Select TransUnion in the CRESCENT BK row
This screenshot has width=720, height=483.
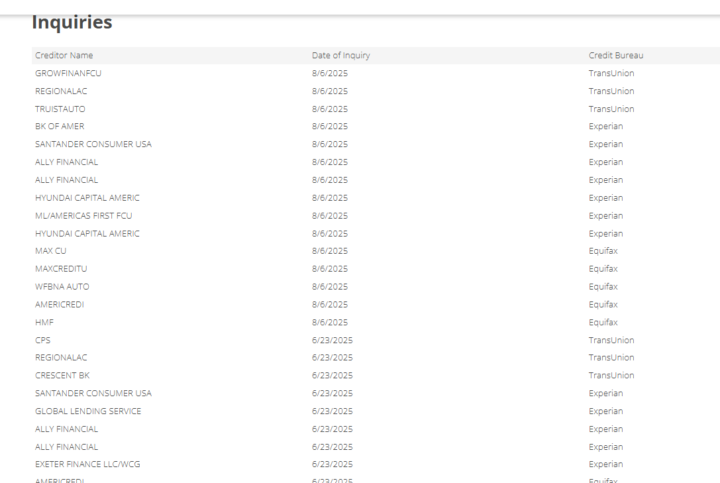click(x=611, y=376)
